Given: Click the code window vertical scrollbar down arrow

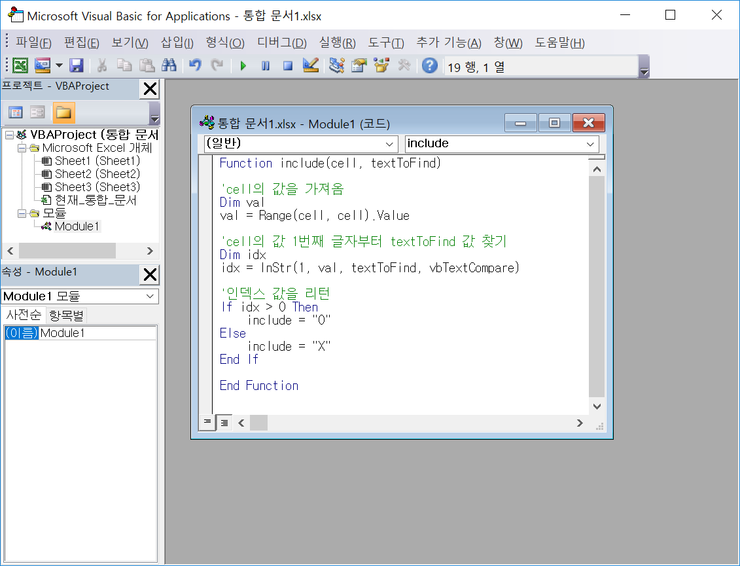Looking at the screenshot, I should (597, 406).
